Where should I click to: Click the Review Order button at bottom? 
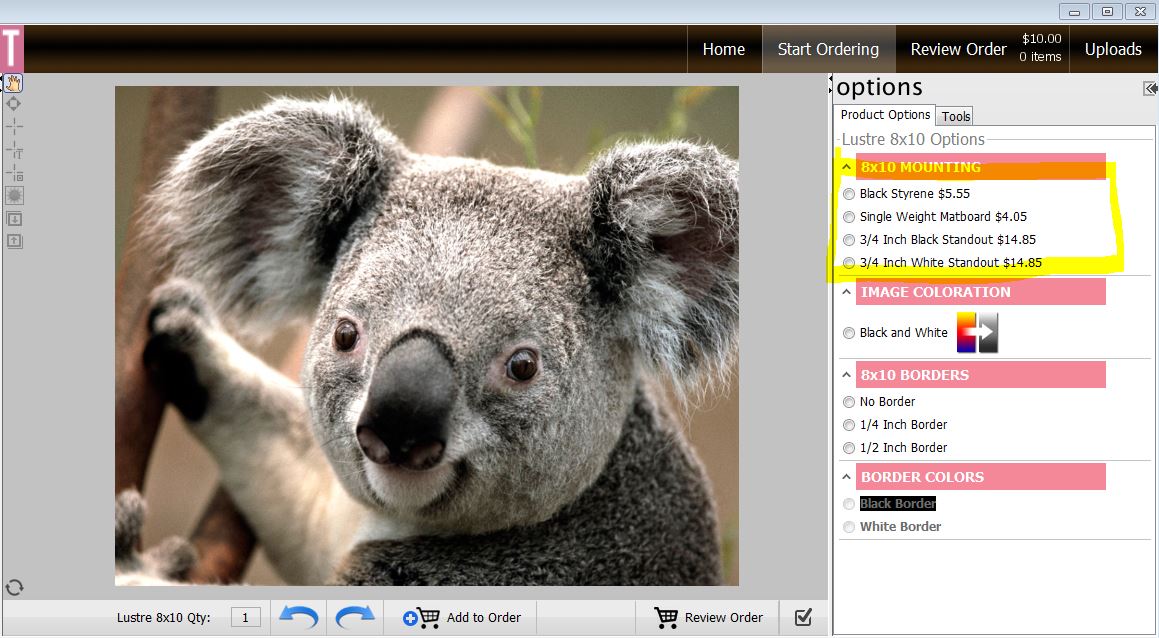709,617
